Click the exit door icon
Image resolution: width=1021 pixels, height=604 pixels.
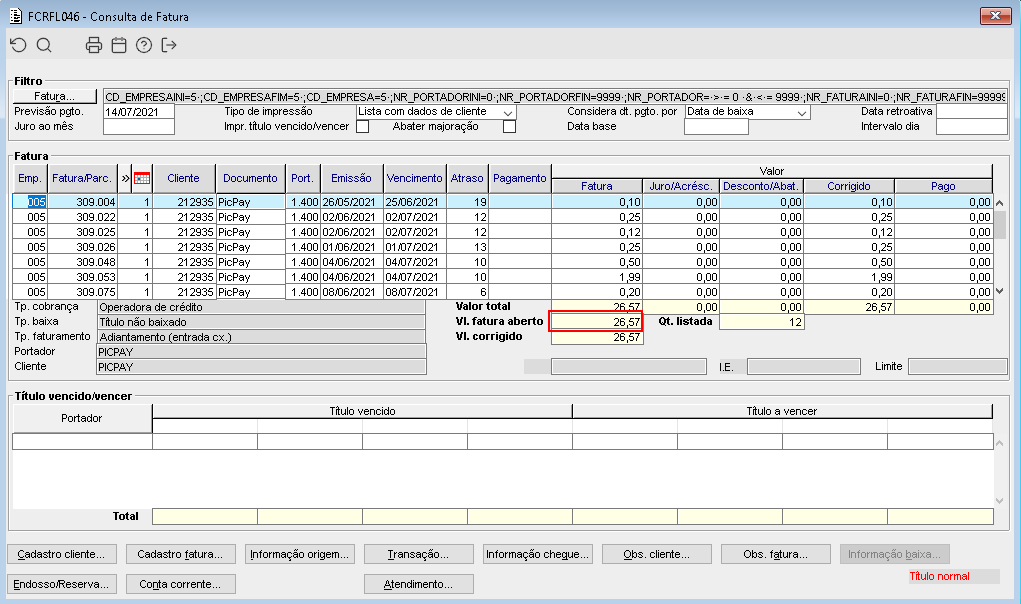point(169,45)
